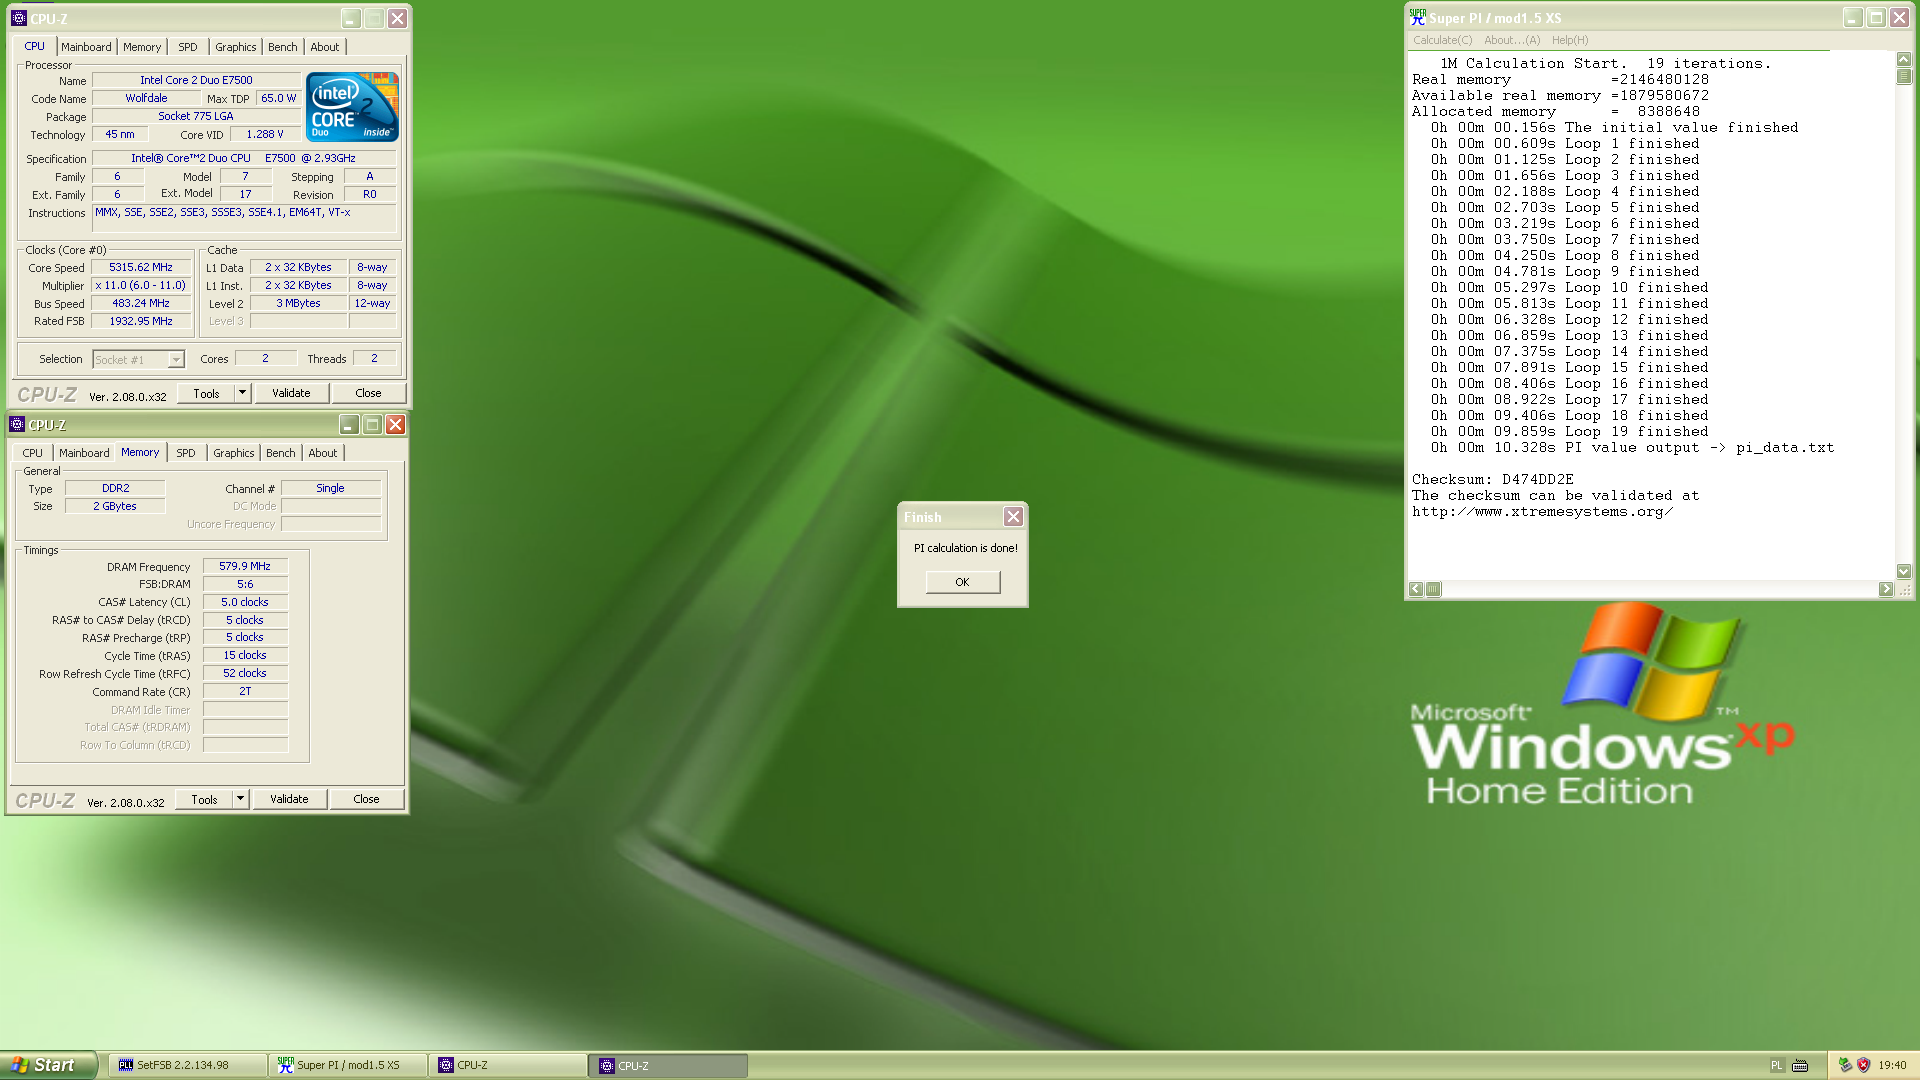
Task: Click Tools button in Memory CPU-Z window
Action: tap(204, 799)
